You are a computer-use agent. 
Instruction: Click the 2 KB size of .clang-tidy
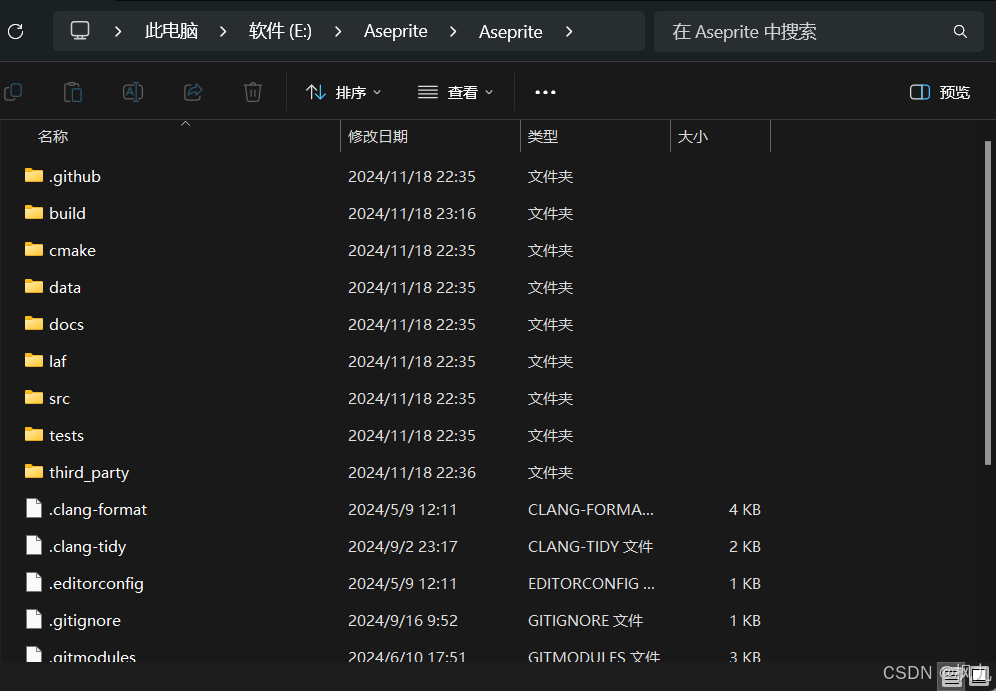(x=744, y=546)
